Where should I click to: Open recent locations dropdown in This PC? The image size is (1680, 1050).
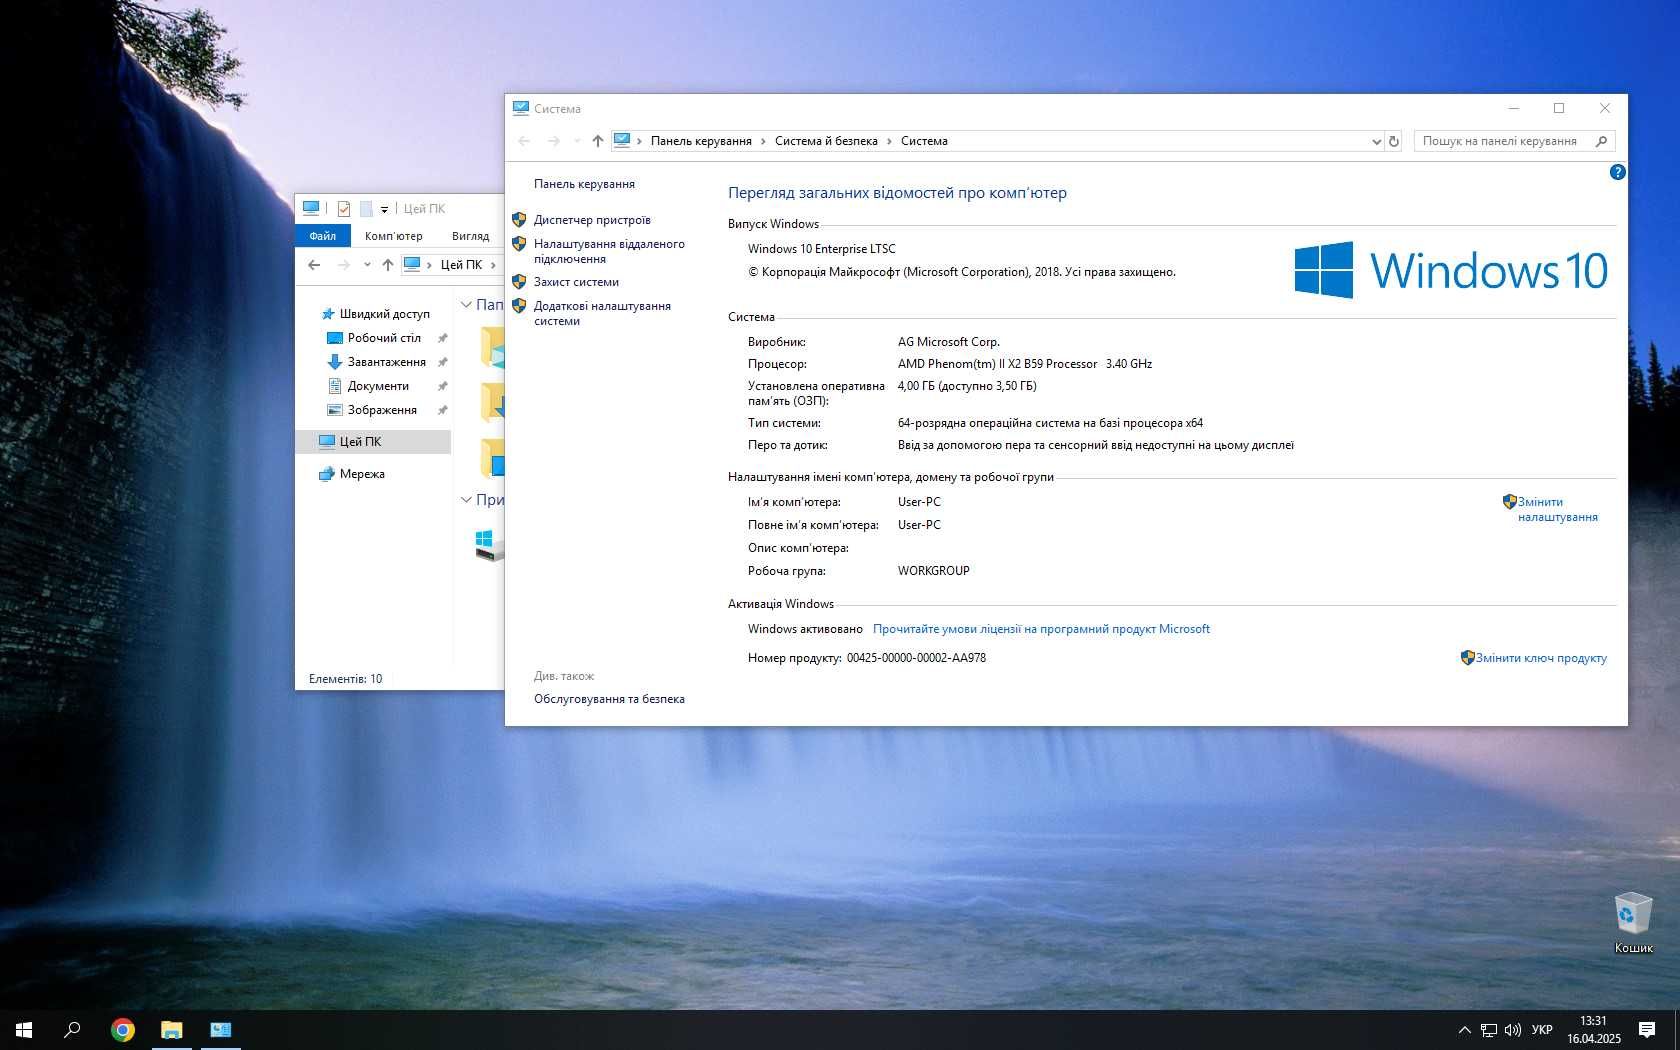click(367, 265)
